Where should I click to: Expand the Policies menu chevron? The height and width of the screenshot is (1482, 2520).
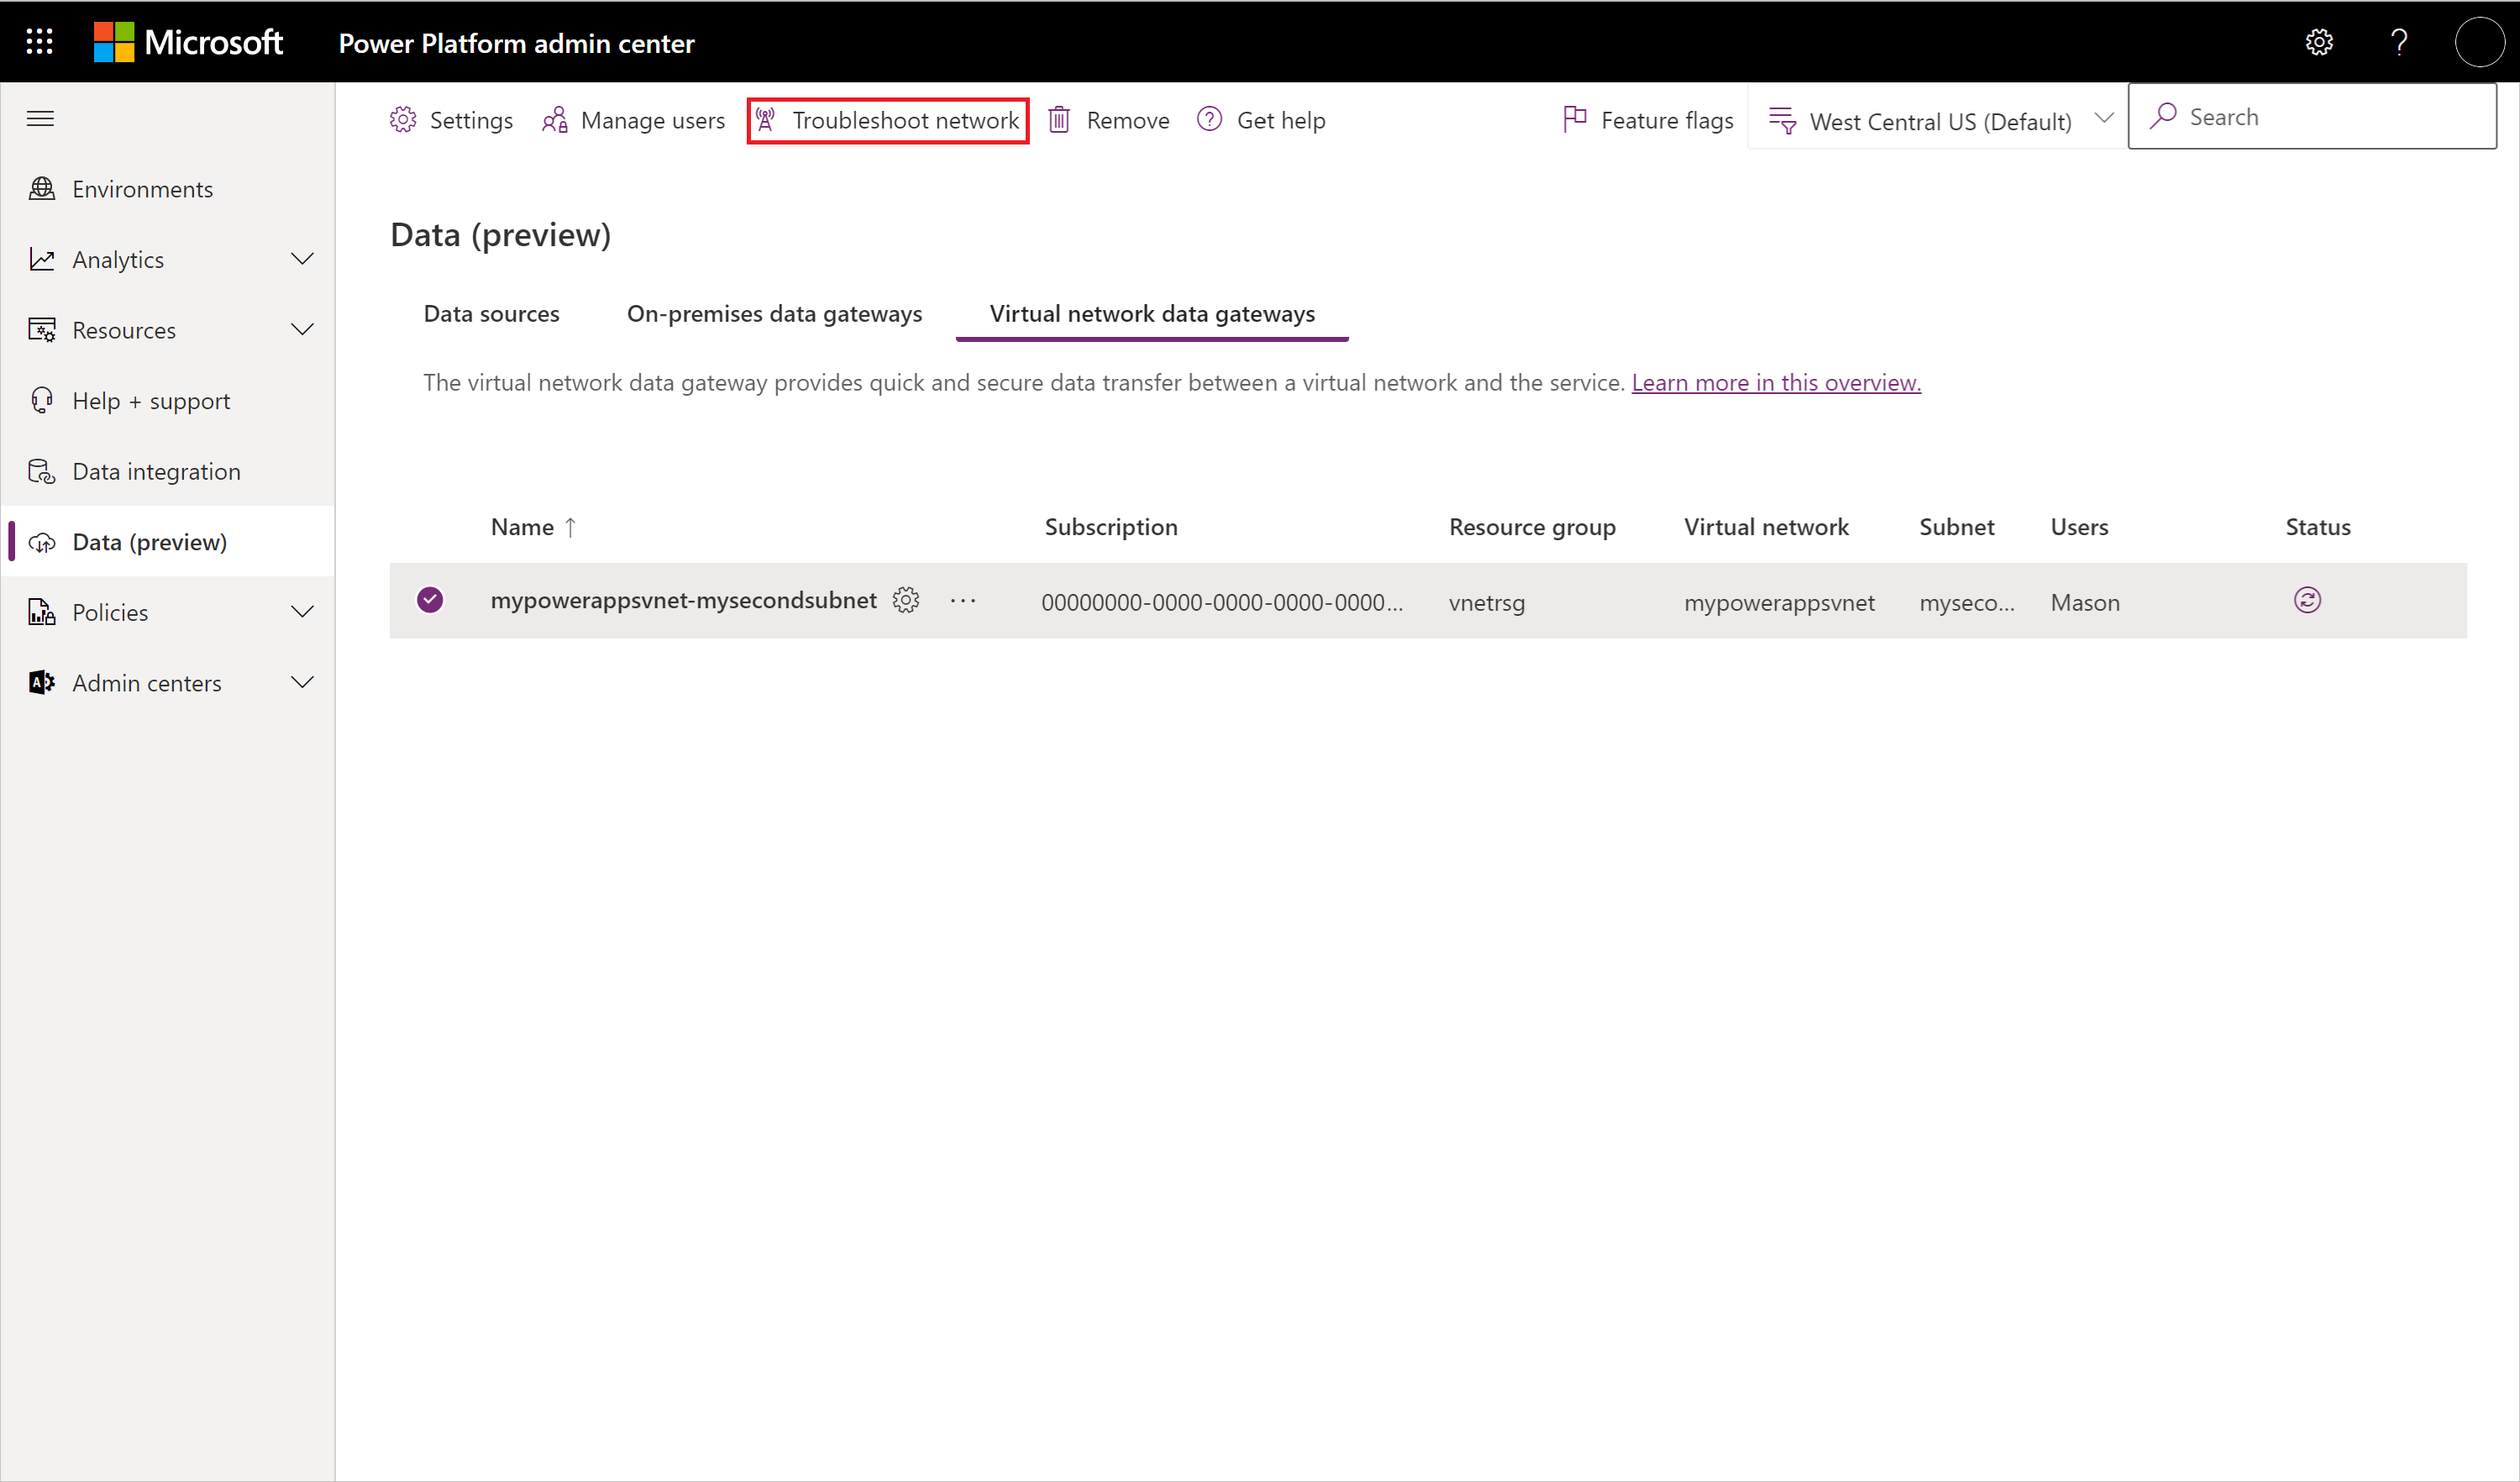coord(302,611)
